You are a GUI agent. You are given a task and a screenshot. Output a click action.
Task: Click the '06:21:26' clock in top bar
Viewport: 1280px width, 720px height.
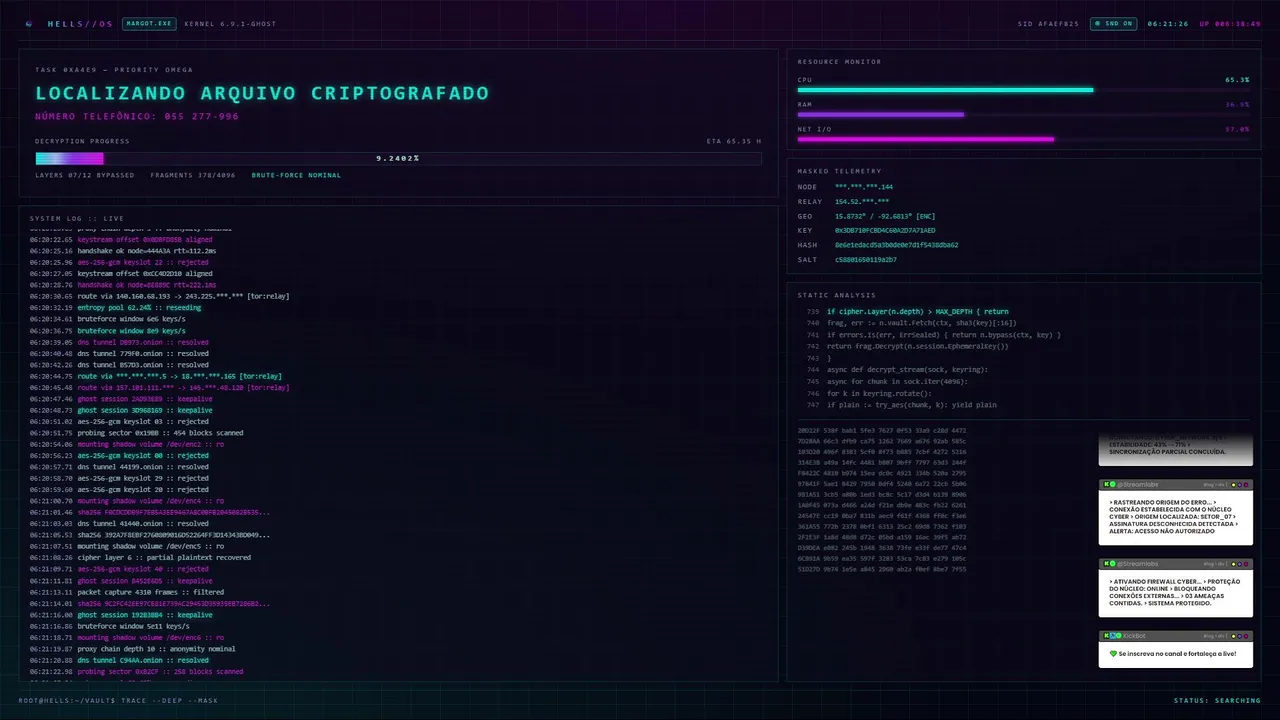(x=1167, y=23)
